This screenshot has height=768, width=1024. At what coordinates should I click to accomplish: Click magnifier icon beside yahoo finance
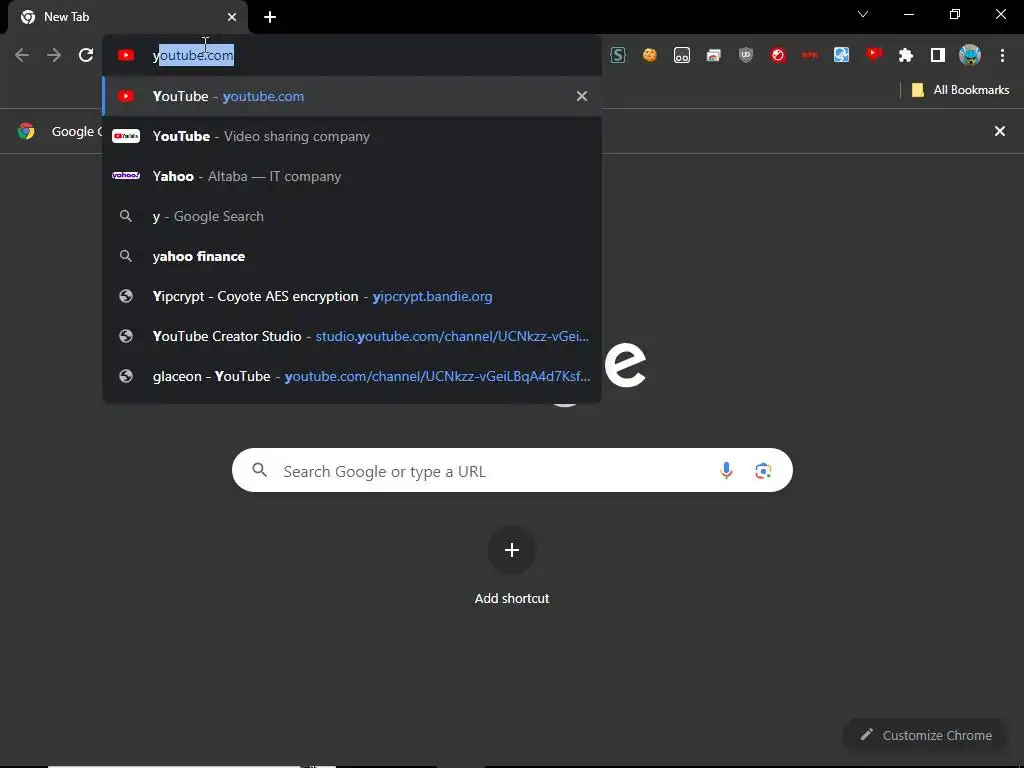pyautogui.click(x=126, y=256)
